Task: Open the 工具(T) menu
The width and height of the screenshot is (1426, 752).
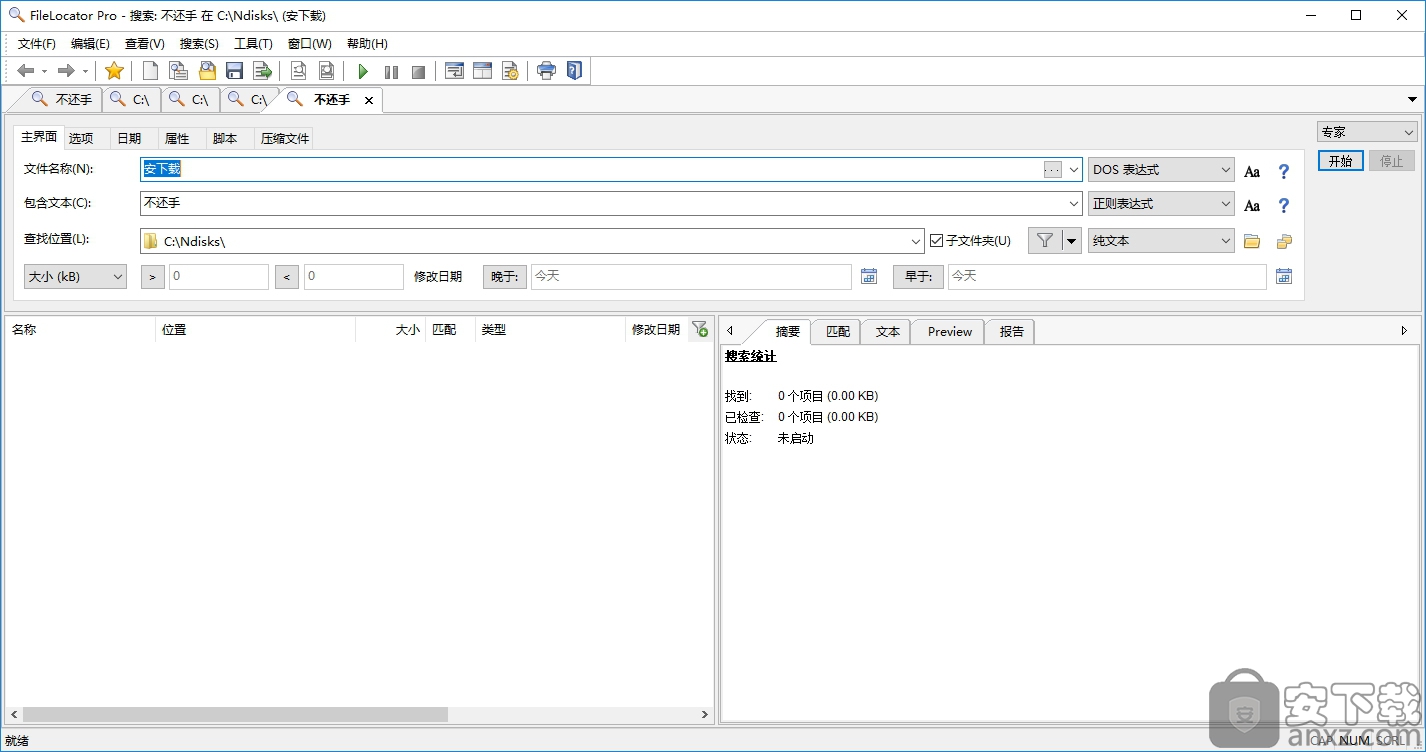Action: 253,44
